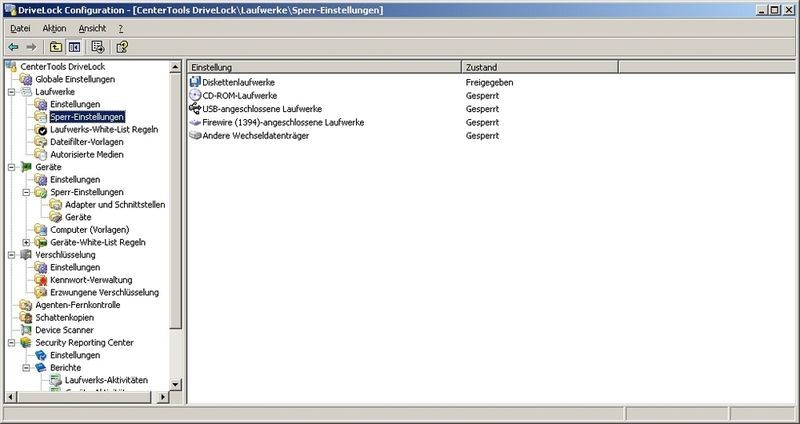Click Gesperrt status of Firewire row
Viewport: 800px width, 424px height.
[482, 122]
